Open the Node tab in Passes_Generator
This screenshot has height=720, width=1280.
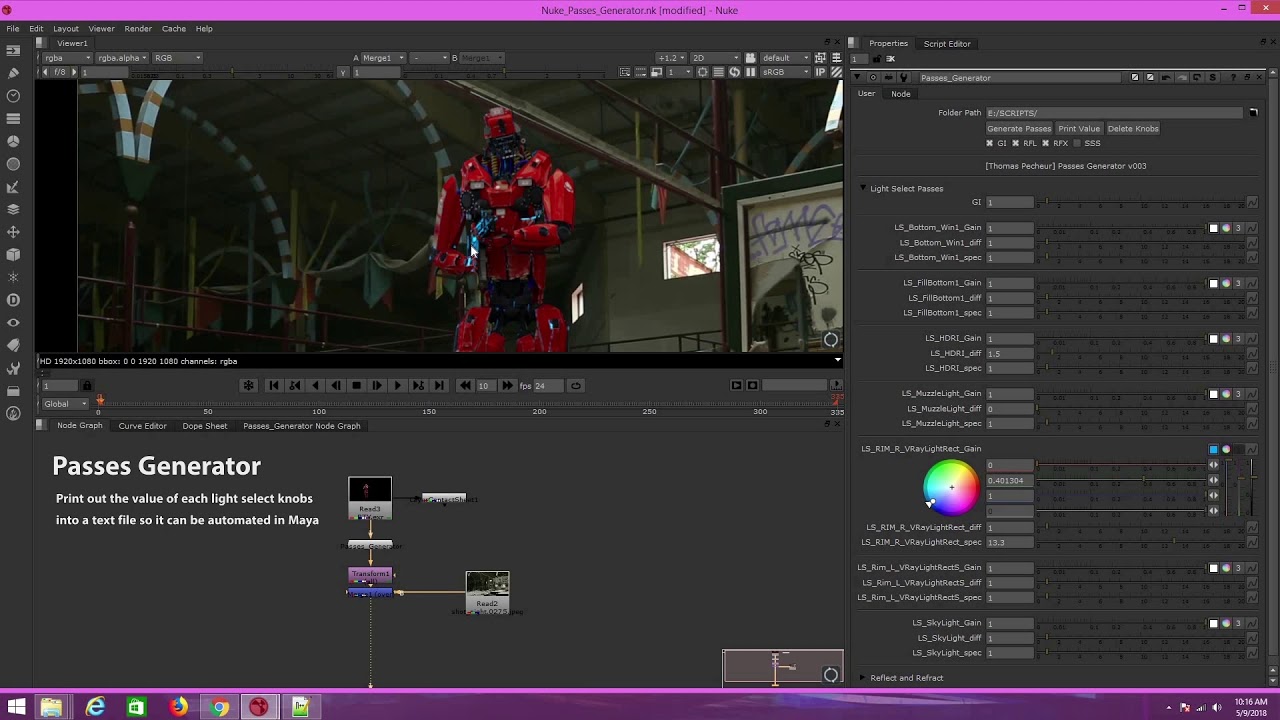pyautogui.click(x=901, y=94)
